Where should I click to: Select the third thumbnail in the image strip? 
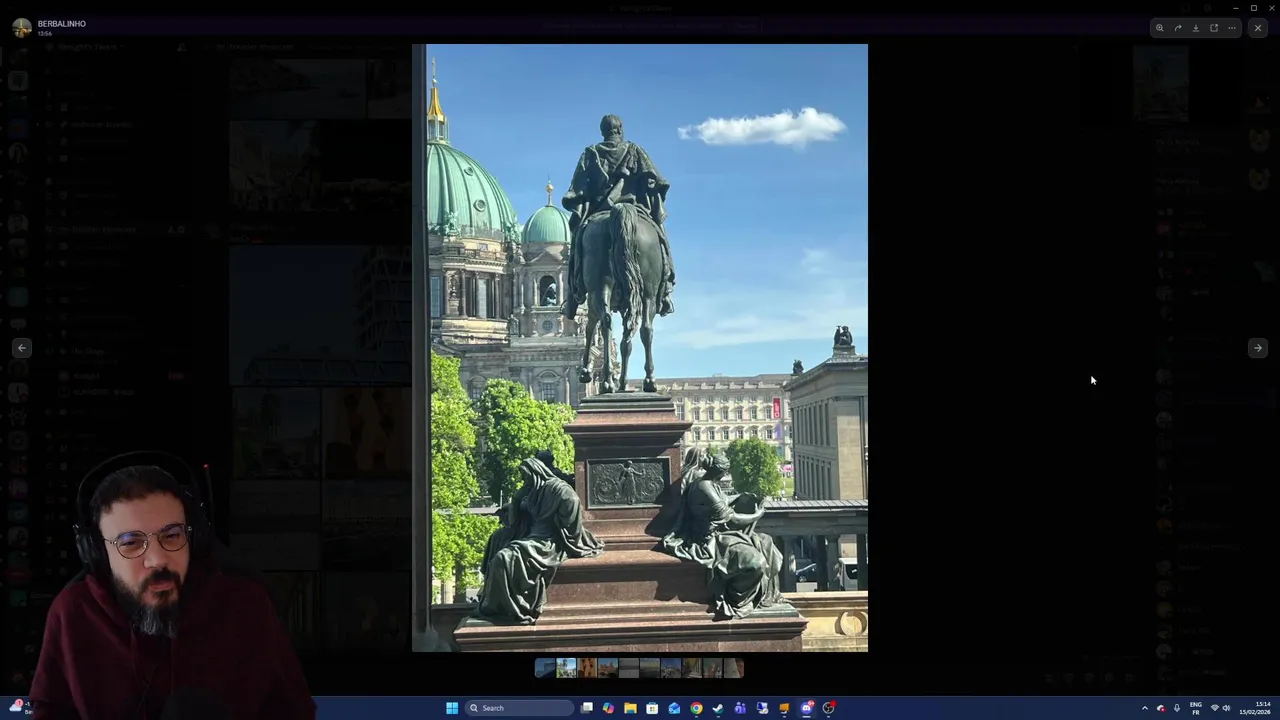point(587,668)
